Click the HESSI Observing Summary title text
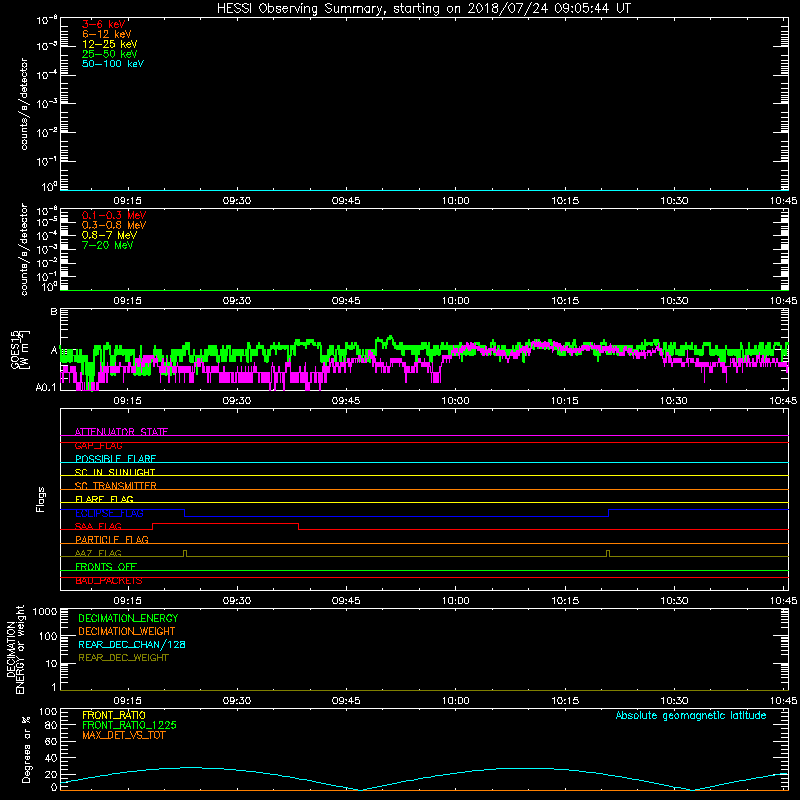Screen dimensions: 800x800 [x=424, y=9]
